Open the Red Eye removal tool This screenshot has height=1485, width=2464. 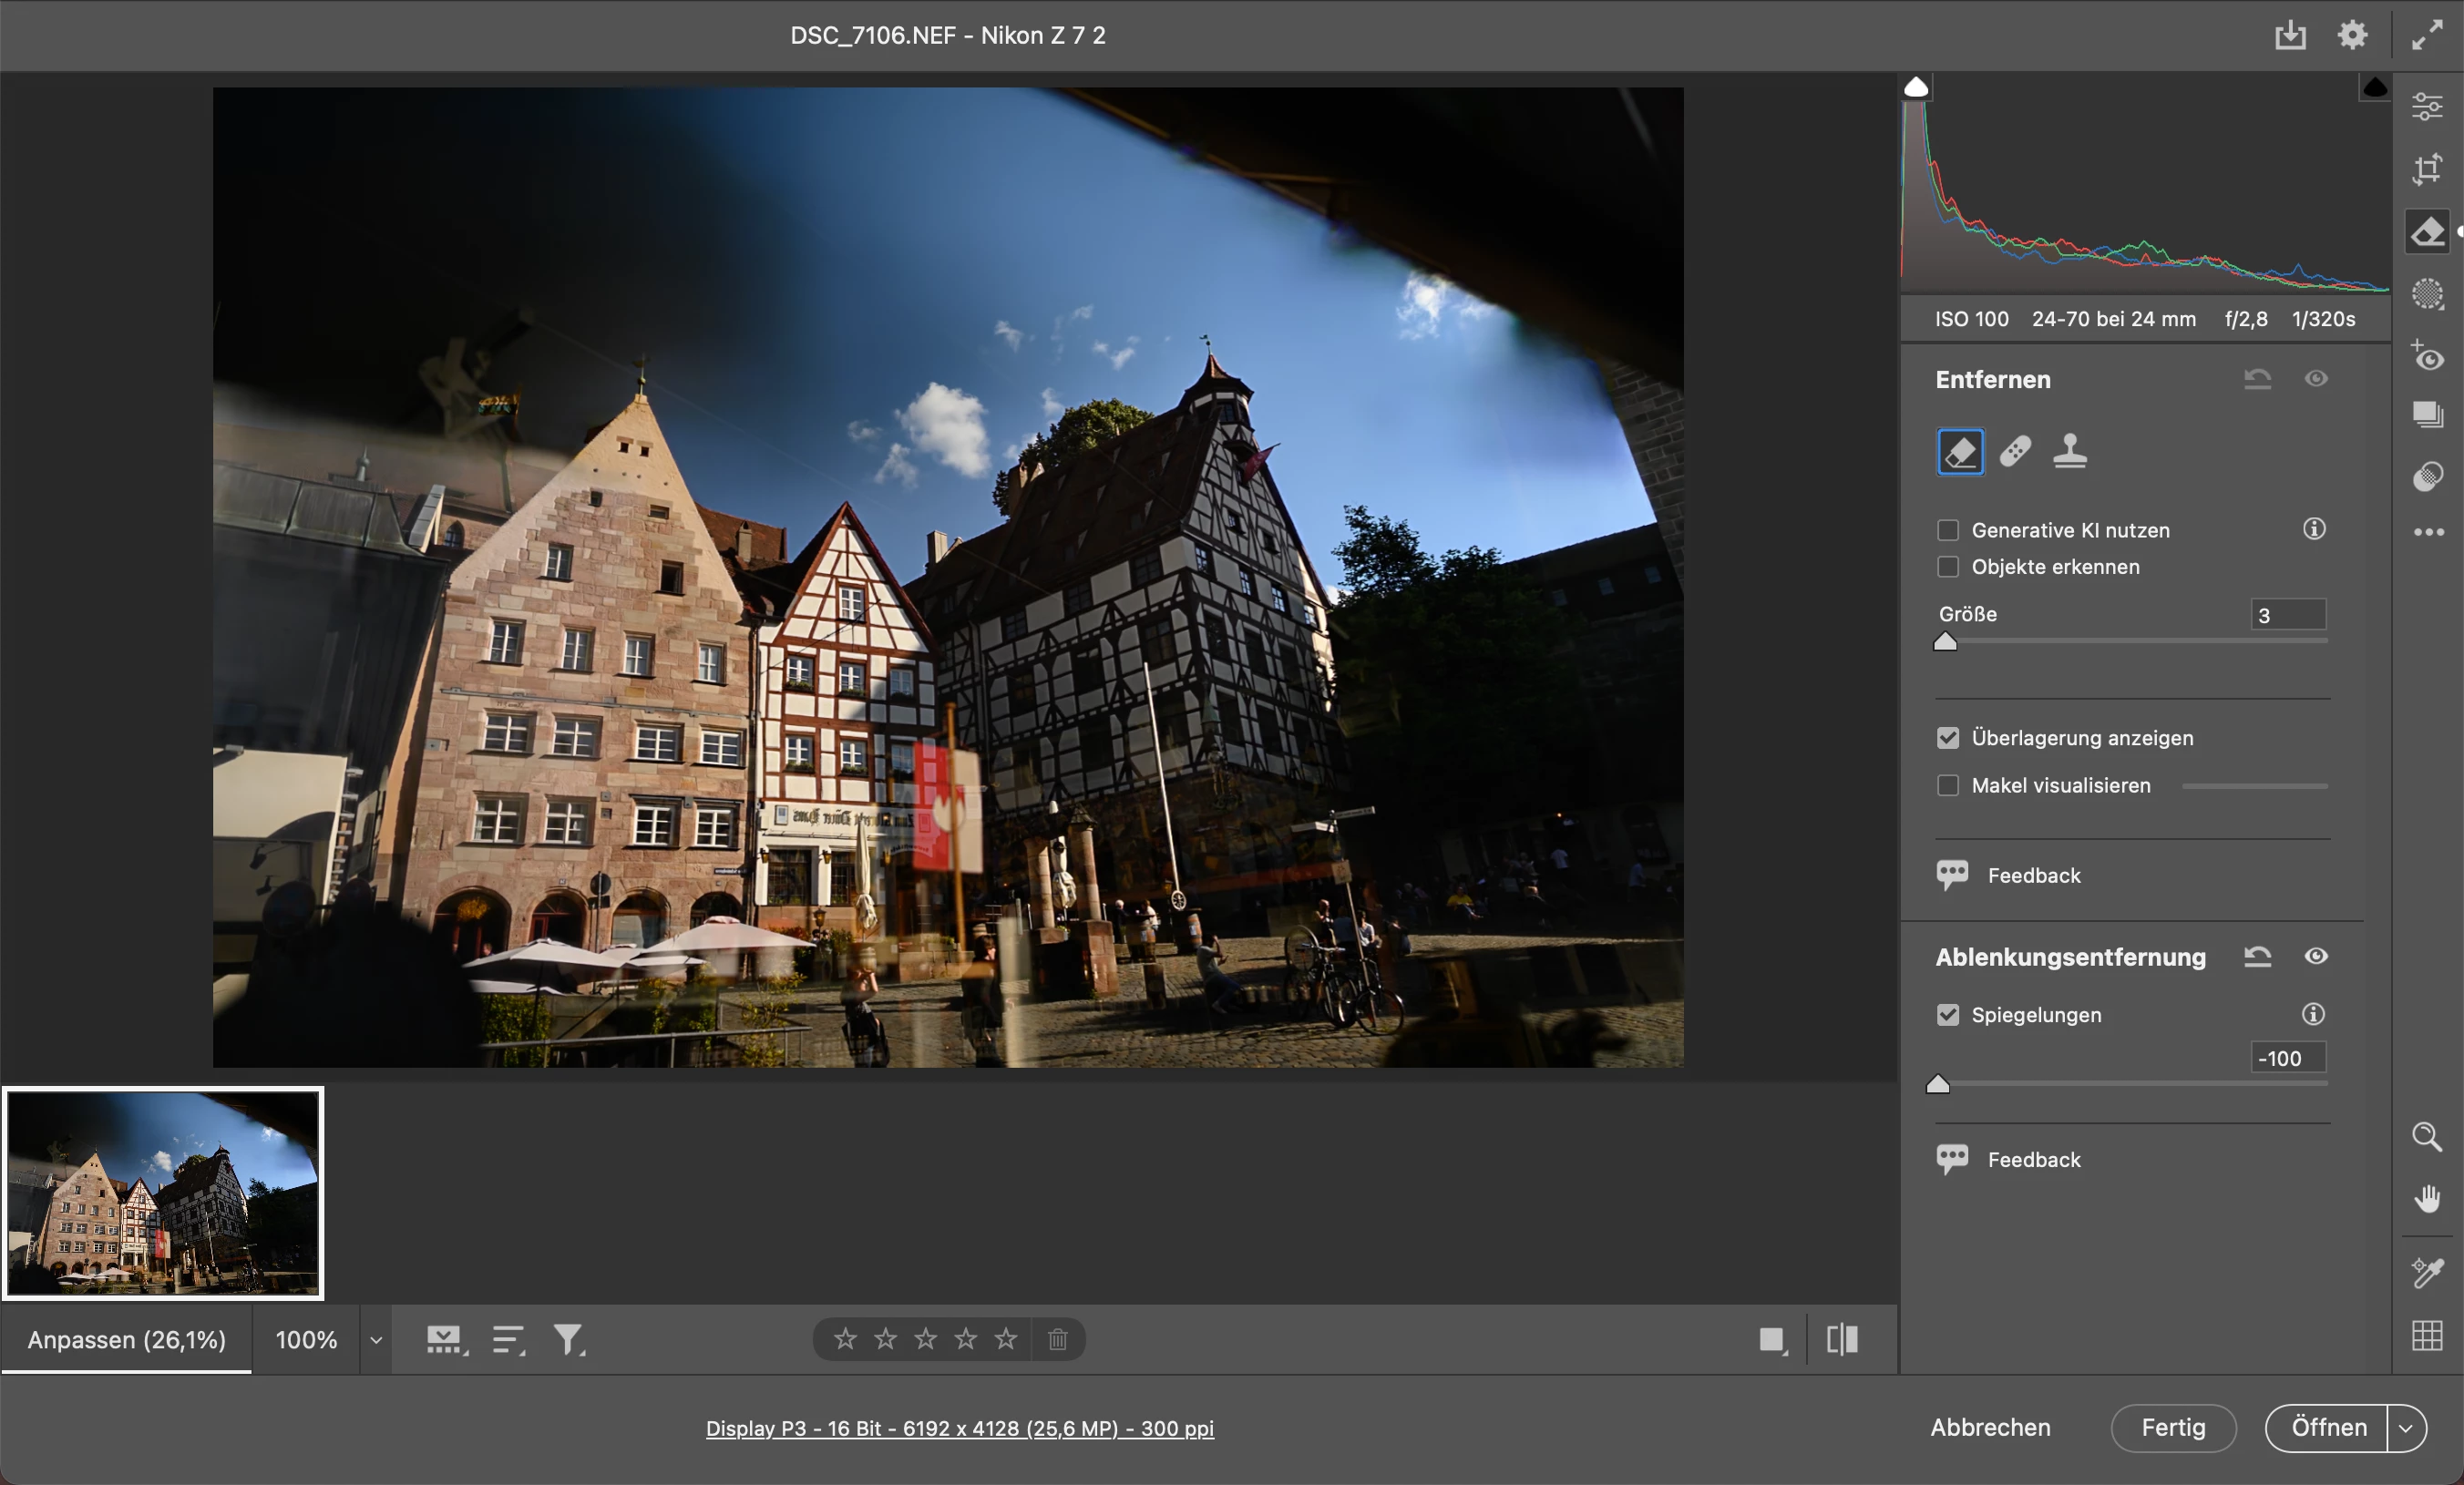[x=2427, y=356]
